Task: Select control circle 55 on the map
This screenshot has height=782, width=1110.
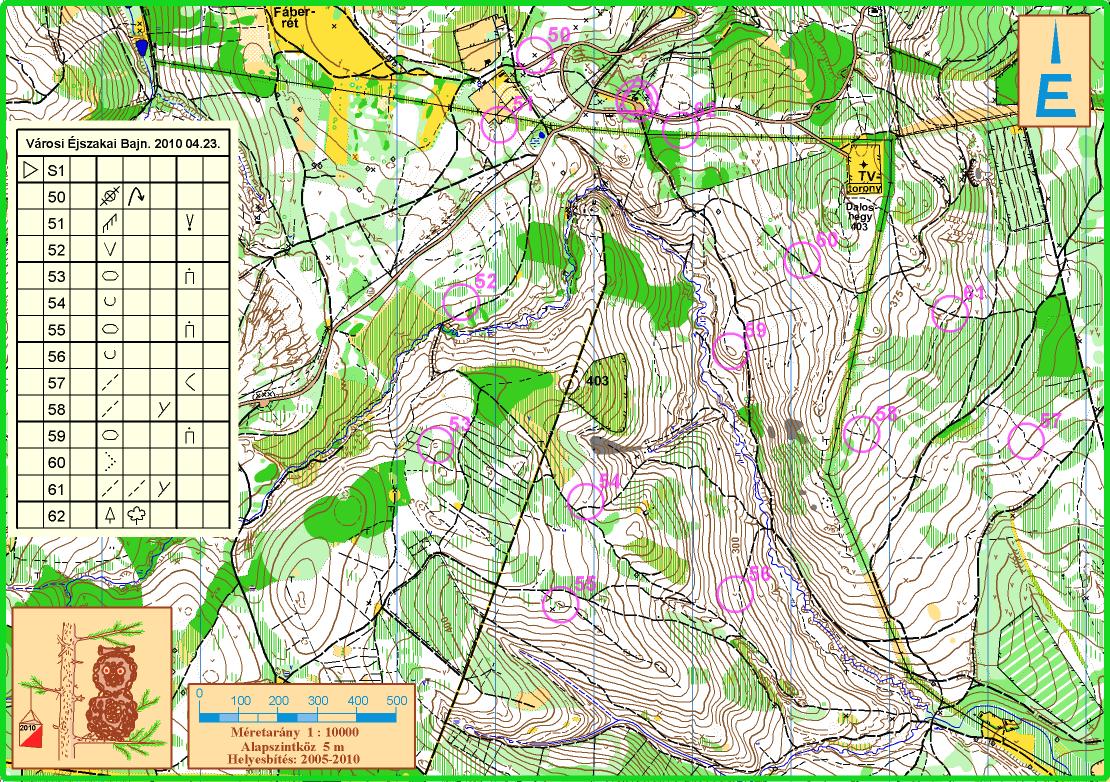Action: 561,604
